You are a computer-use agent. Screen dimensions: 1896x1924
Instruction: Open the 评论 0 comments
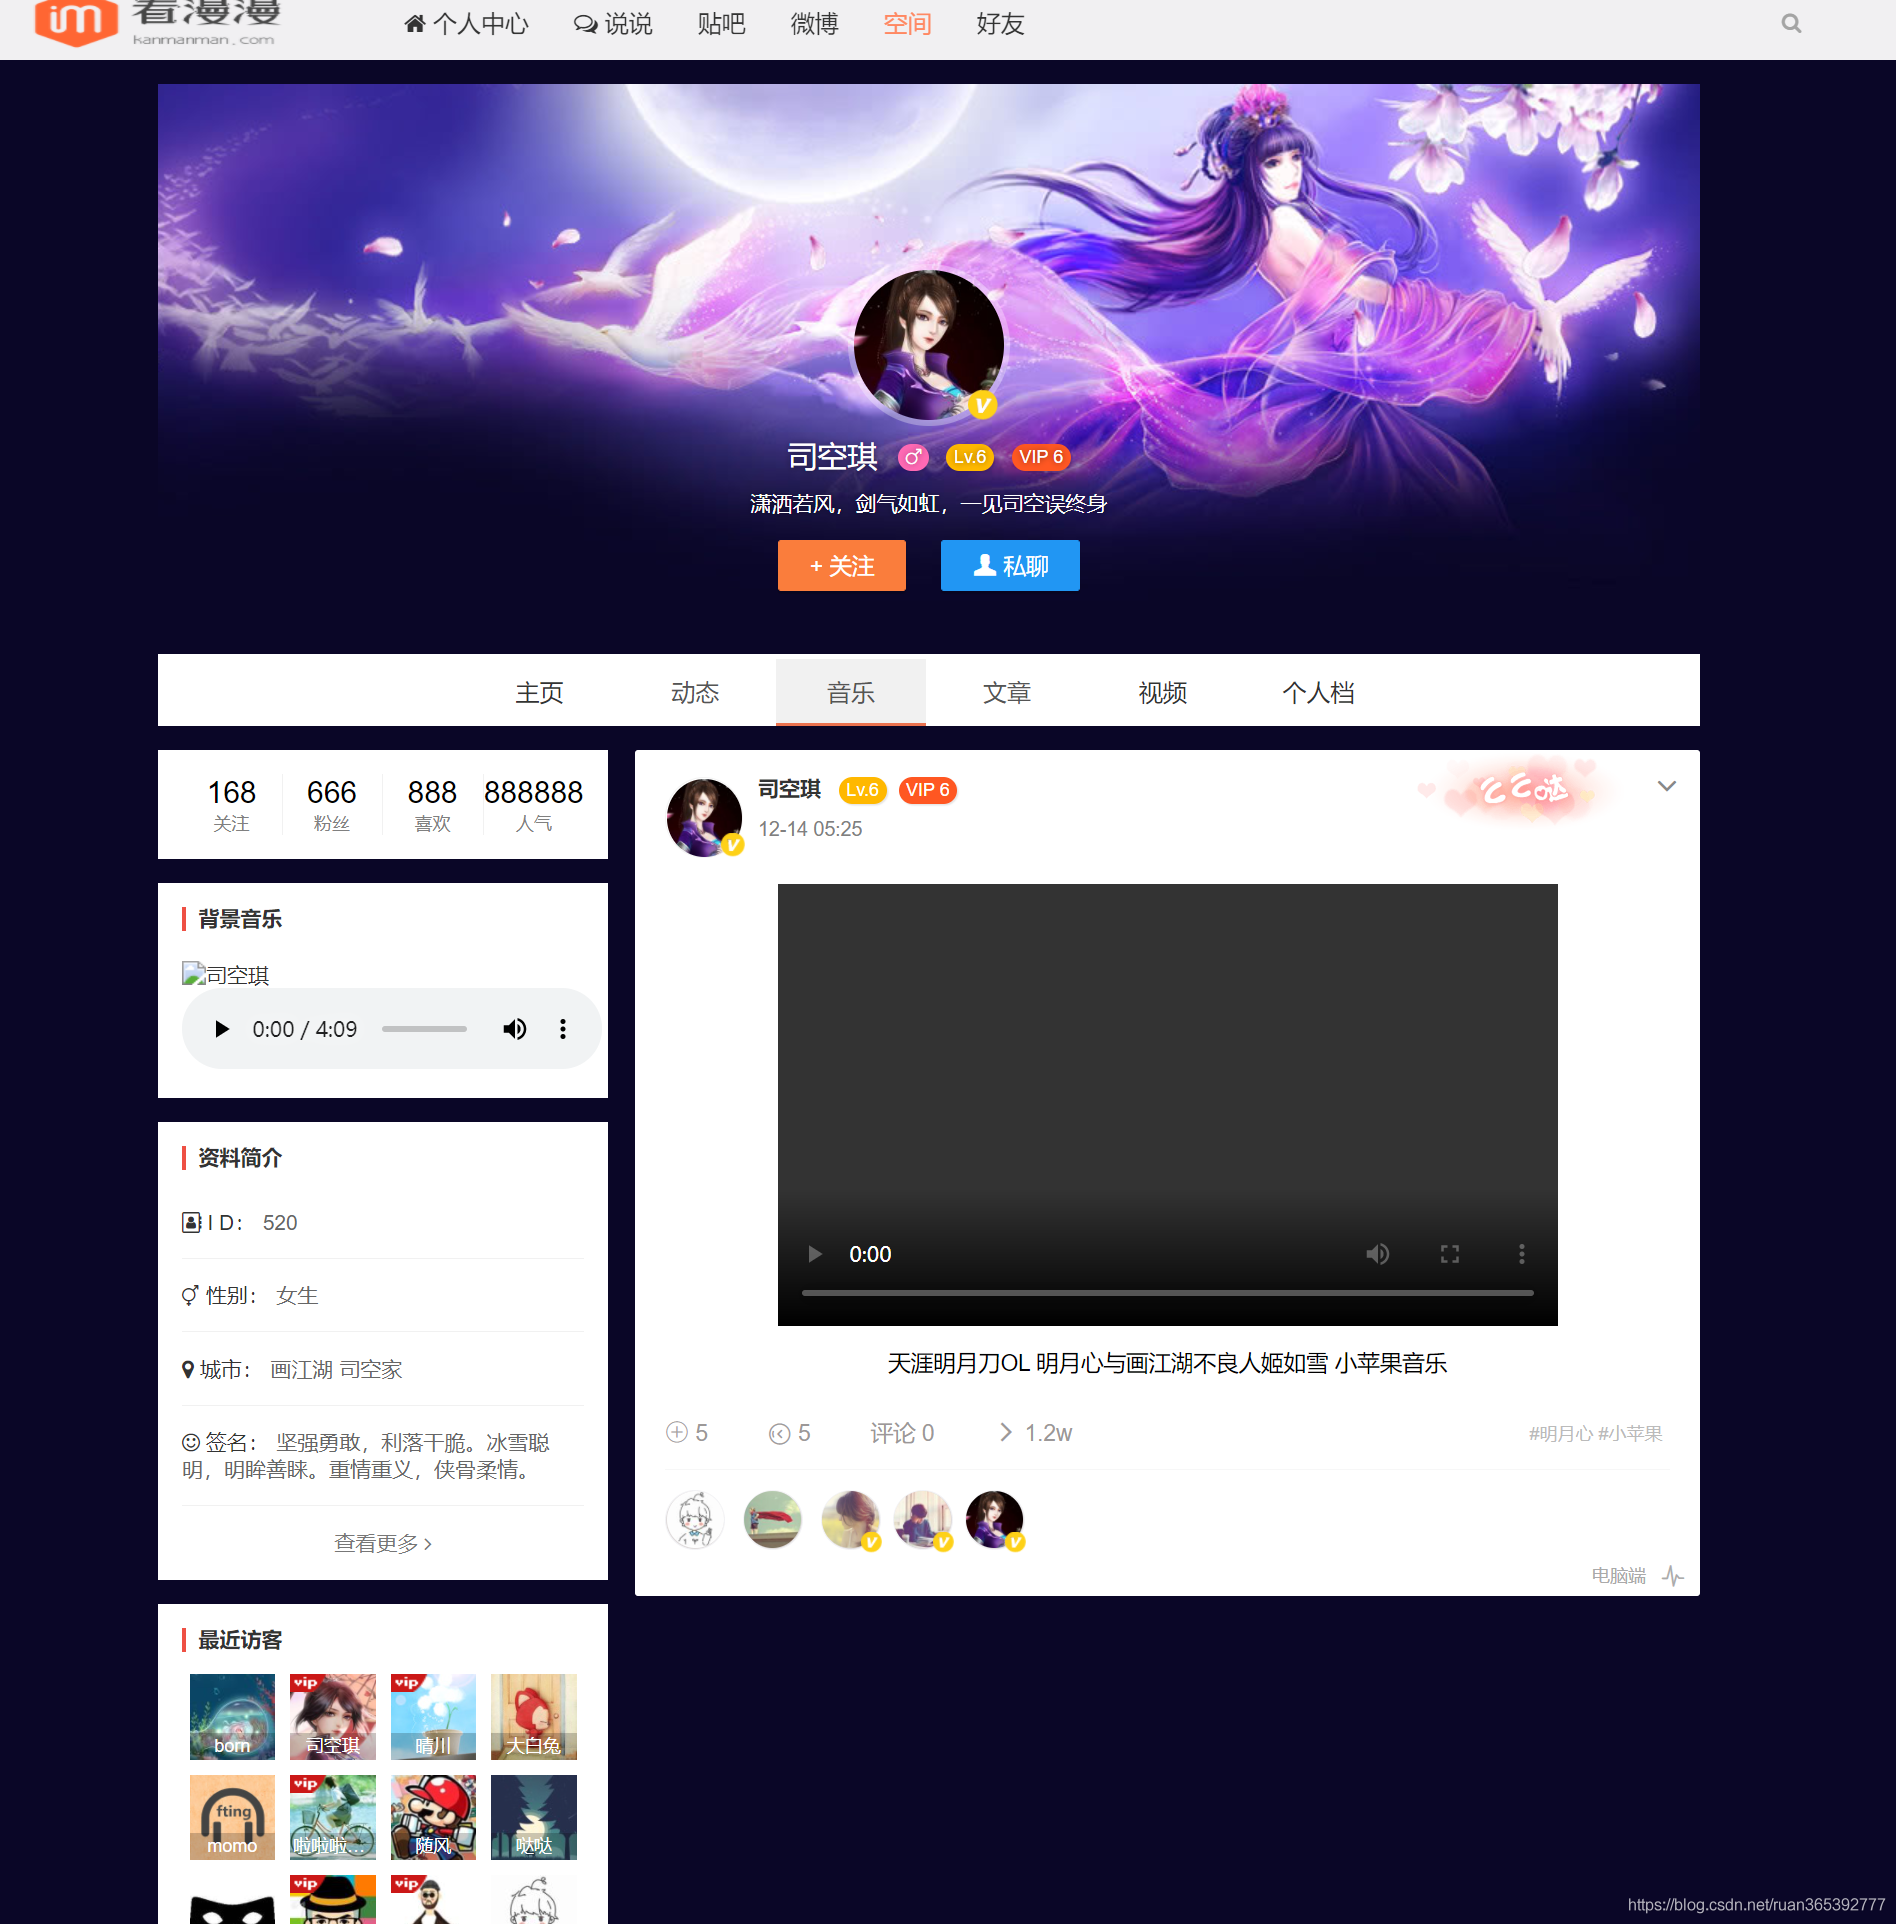pos(902,1433)
